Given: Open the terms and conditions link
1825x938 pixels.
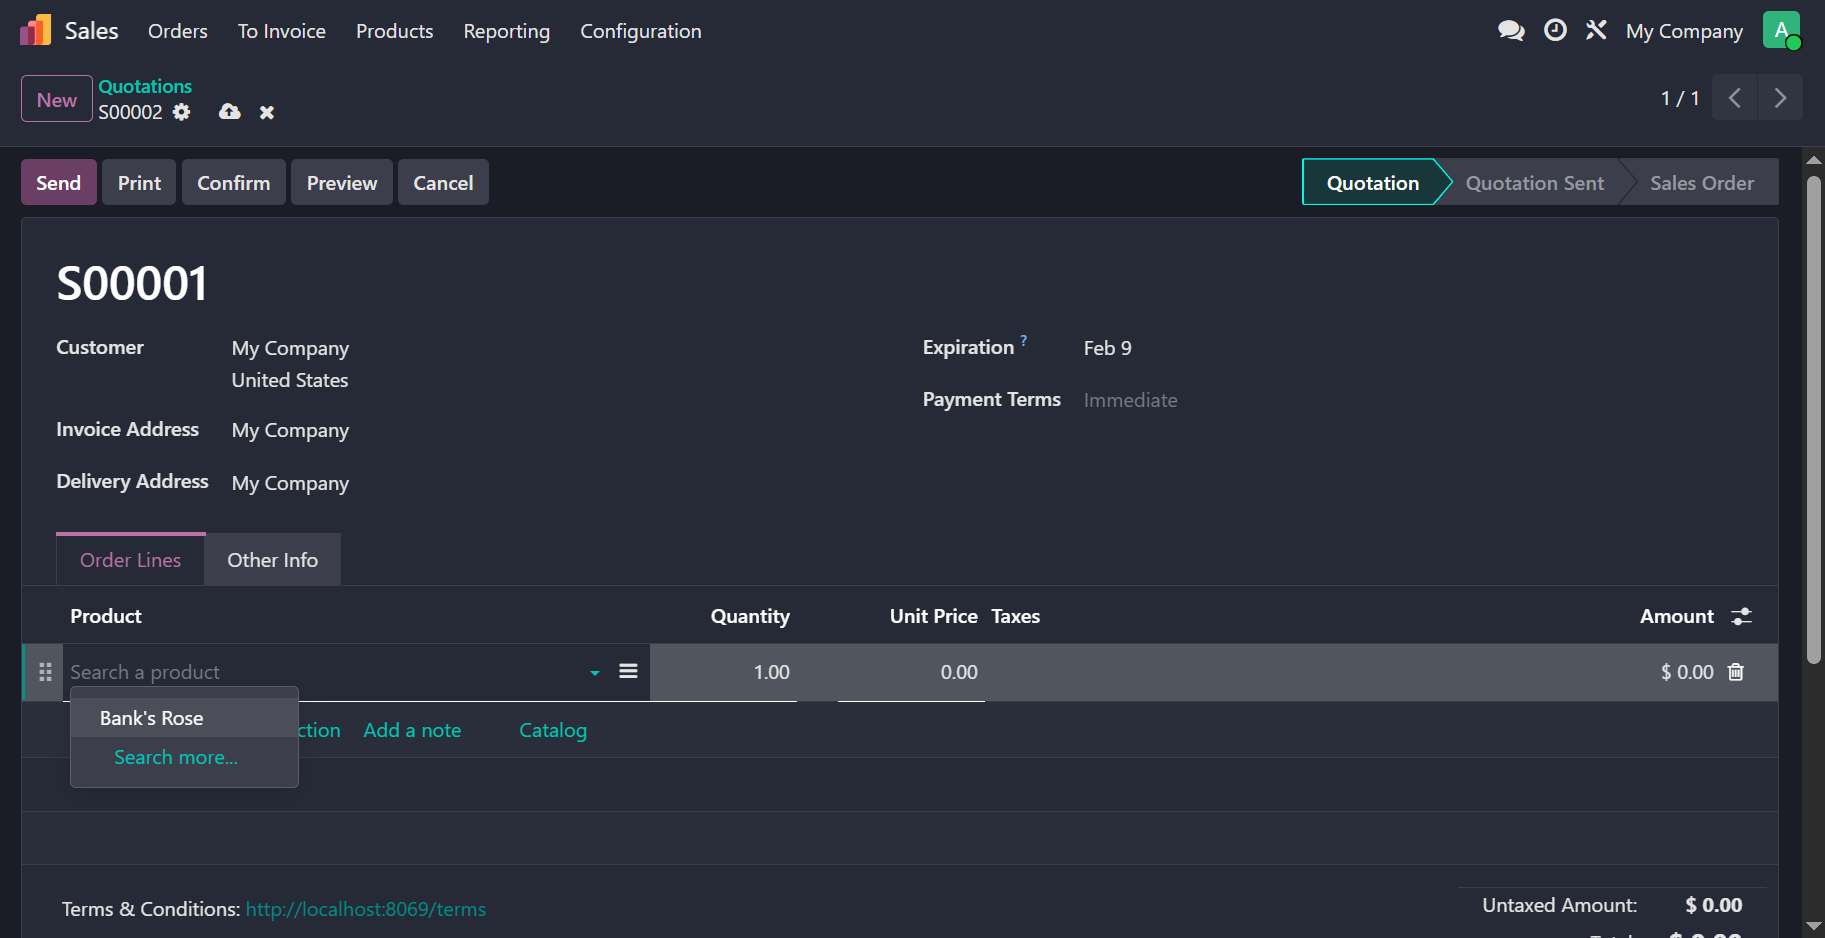Looking at the screenshot, I should click(x=365, y=909).
